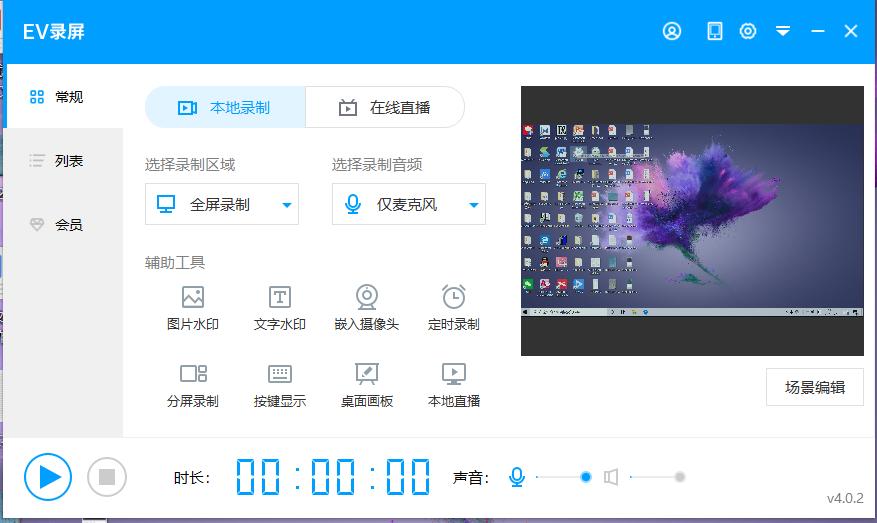The width and height of the screenshot is (877, 523).
Task: Switch to the 列表 sidebar tab
Action: pos(63,161)
